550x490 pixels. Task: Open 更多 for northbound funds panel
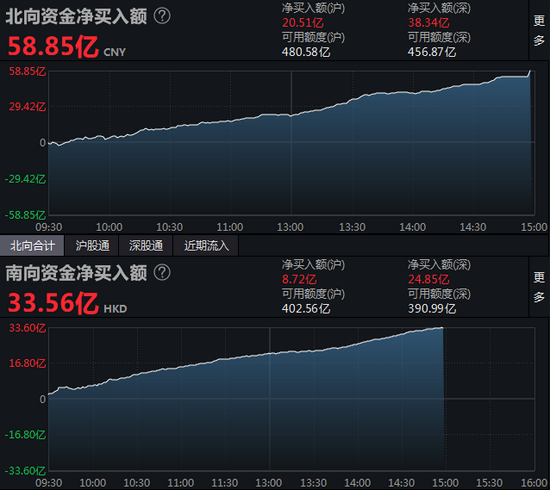click(x=539, y=31)
